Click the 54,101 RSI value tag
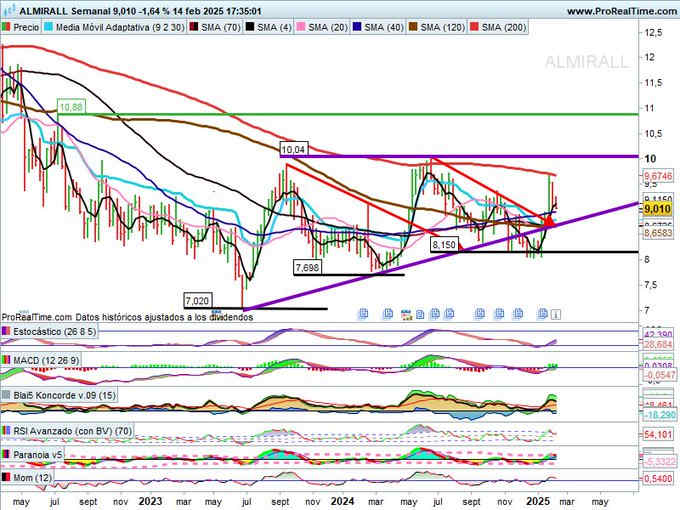Screen dimensions: 680x510 click(x=658, y=434)
